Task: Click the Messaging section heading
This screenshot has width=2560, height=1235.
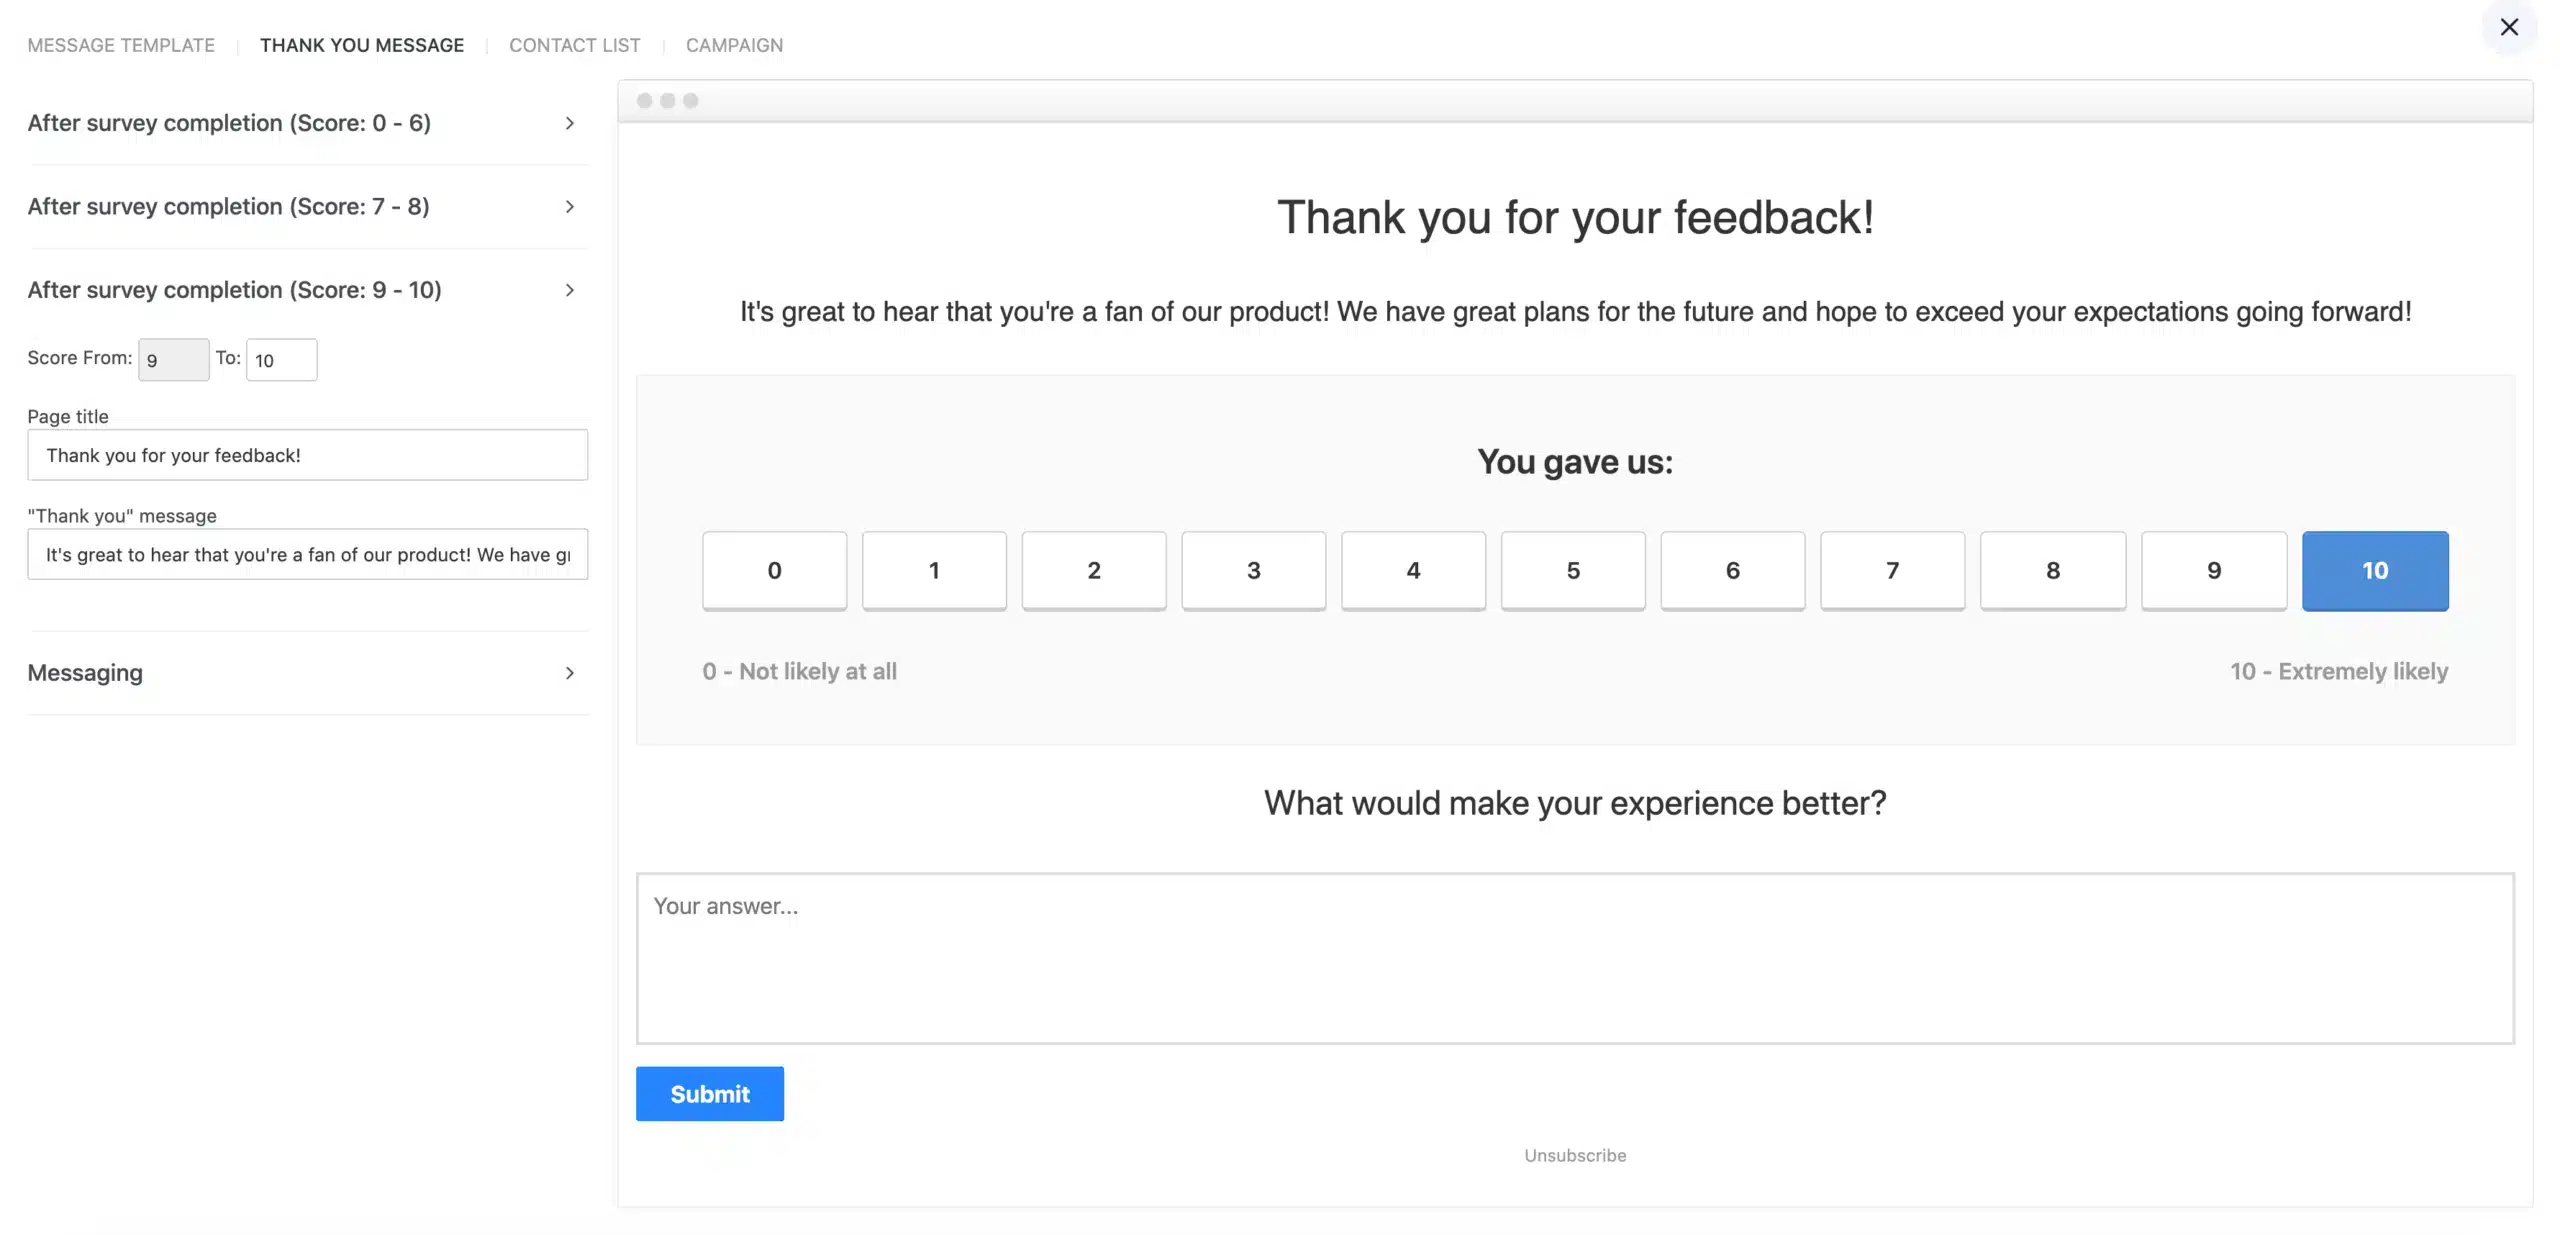Action: click(85, 673)
